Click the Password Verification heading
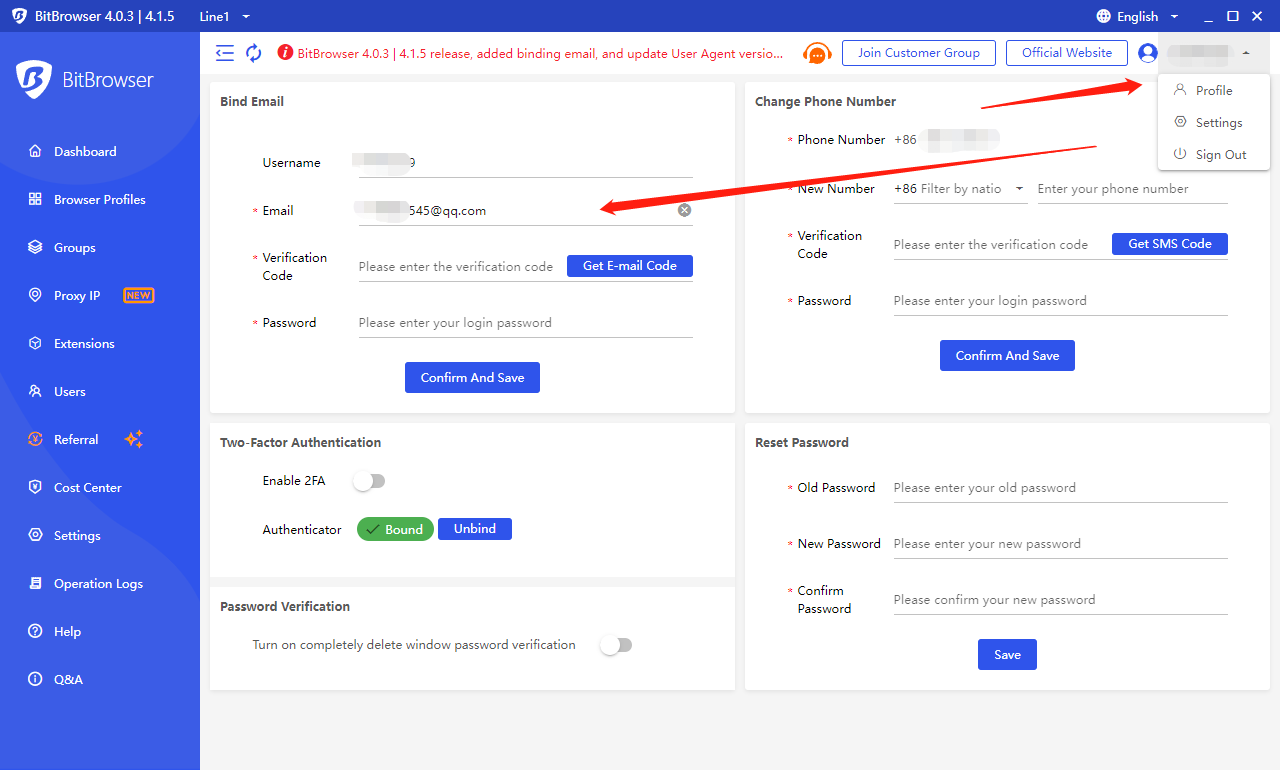Image resolution: width=1280 pixels, height=770 pixels. click(285, 607)
